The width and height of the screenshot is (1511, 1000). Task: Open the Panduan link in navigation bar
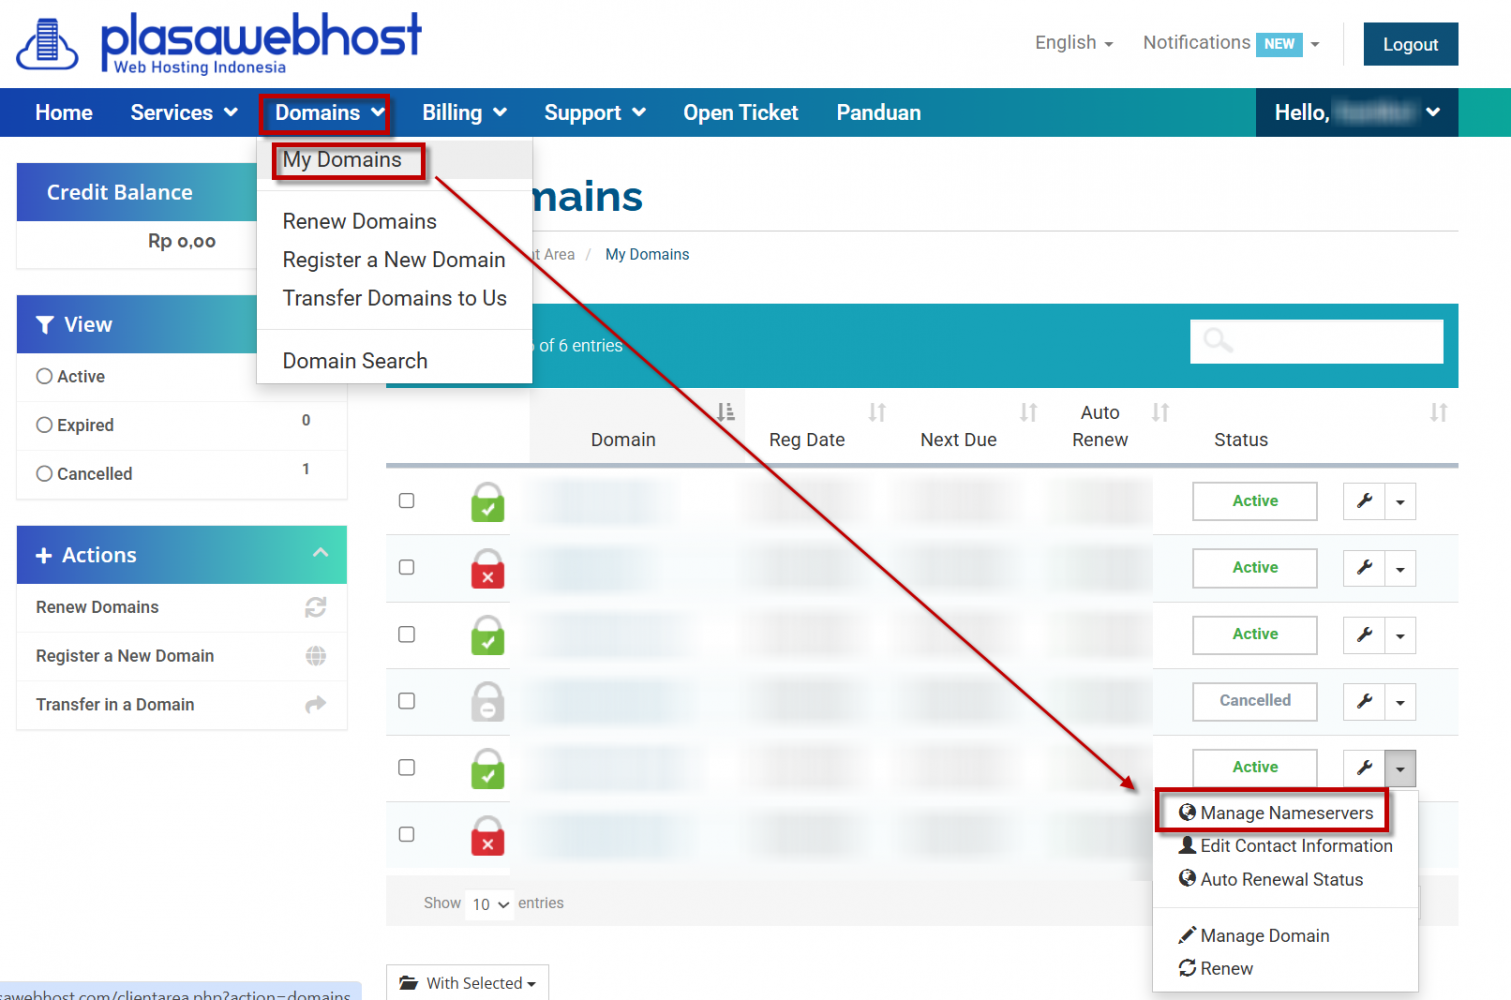[878, 113]
